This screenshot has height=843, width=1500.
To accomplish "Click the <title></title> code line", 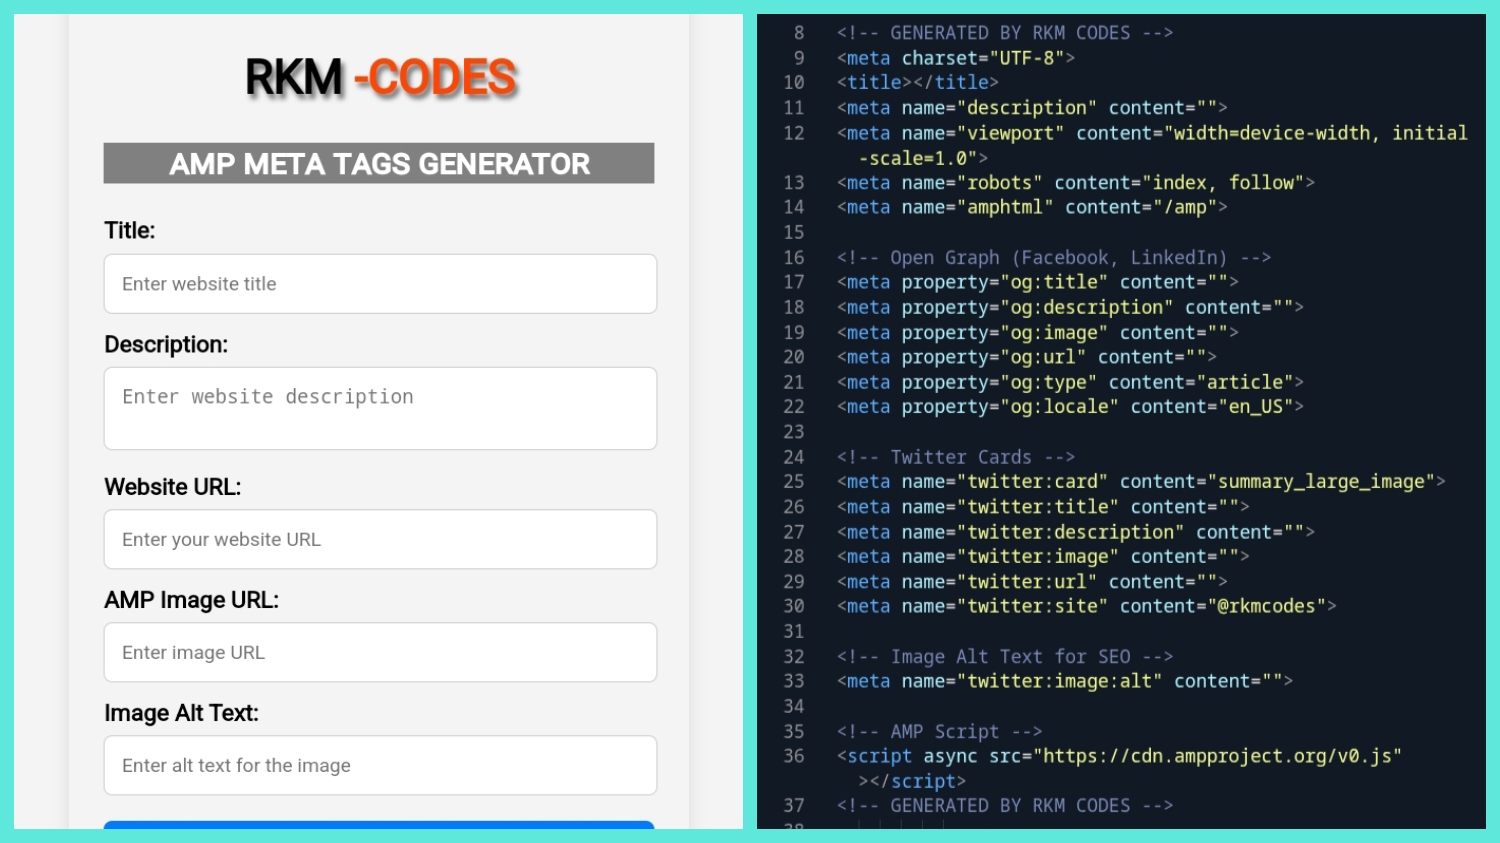I will coord(917,83).
